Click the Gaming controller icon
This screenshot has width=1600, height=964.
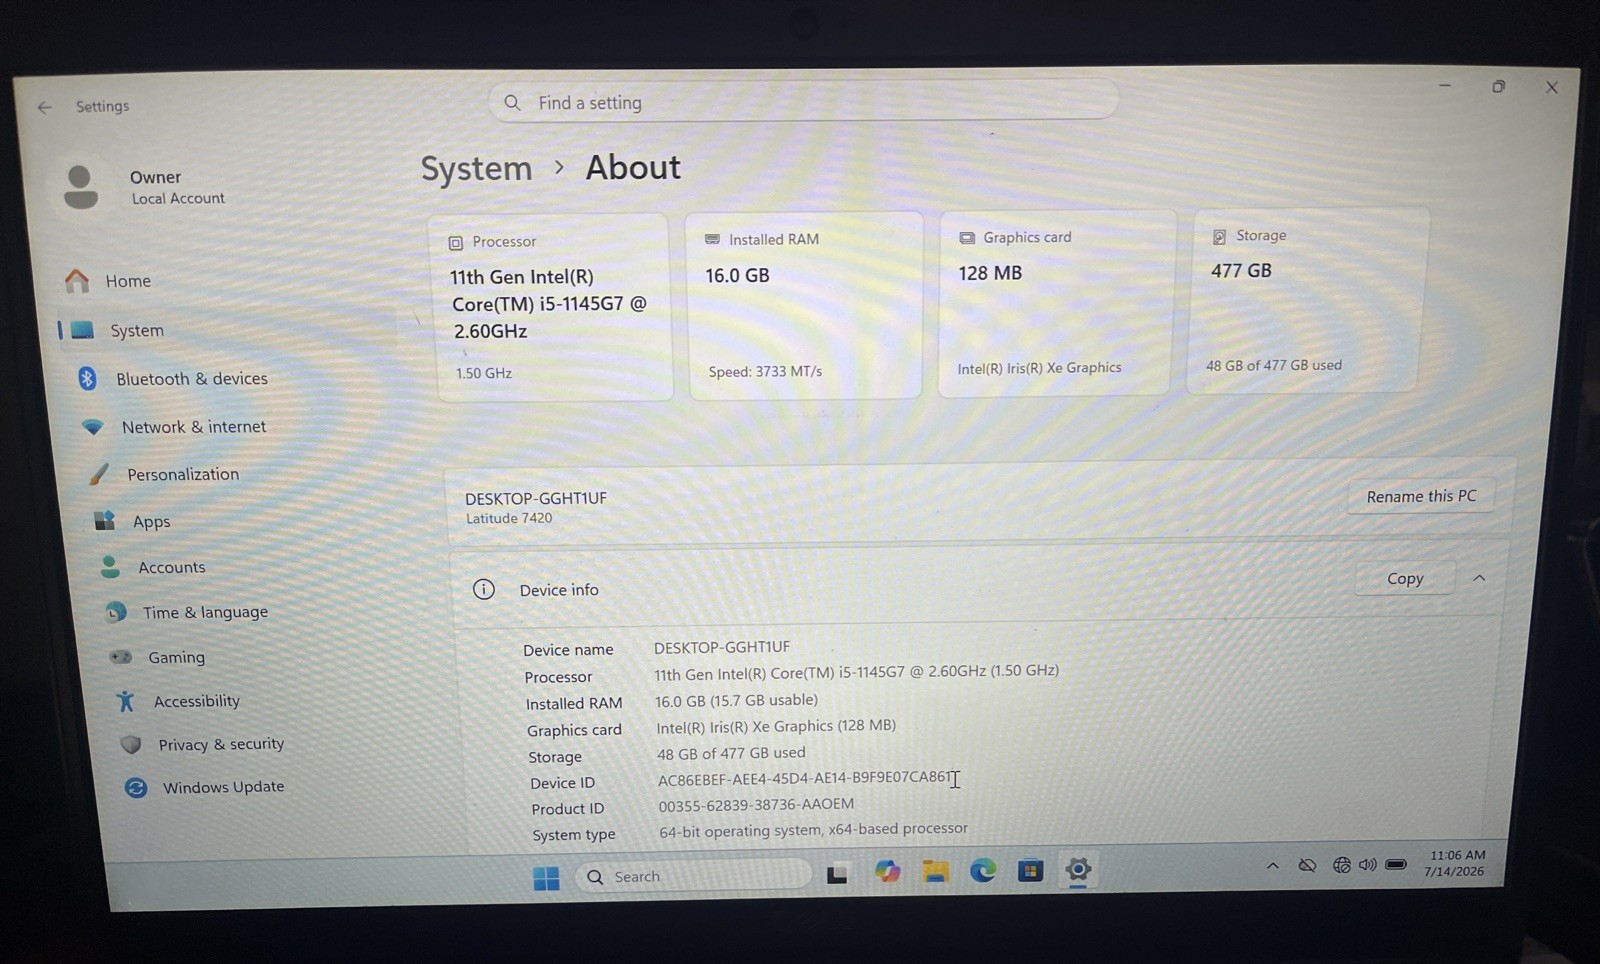(121, 657)
